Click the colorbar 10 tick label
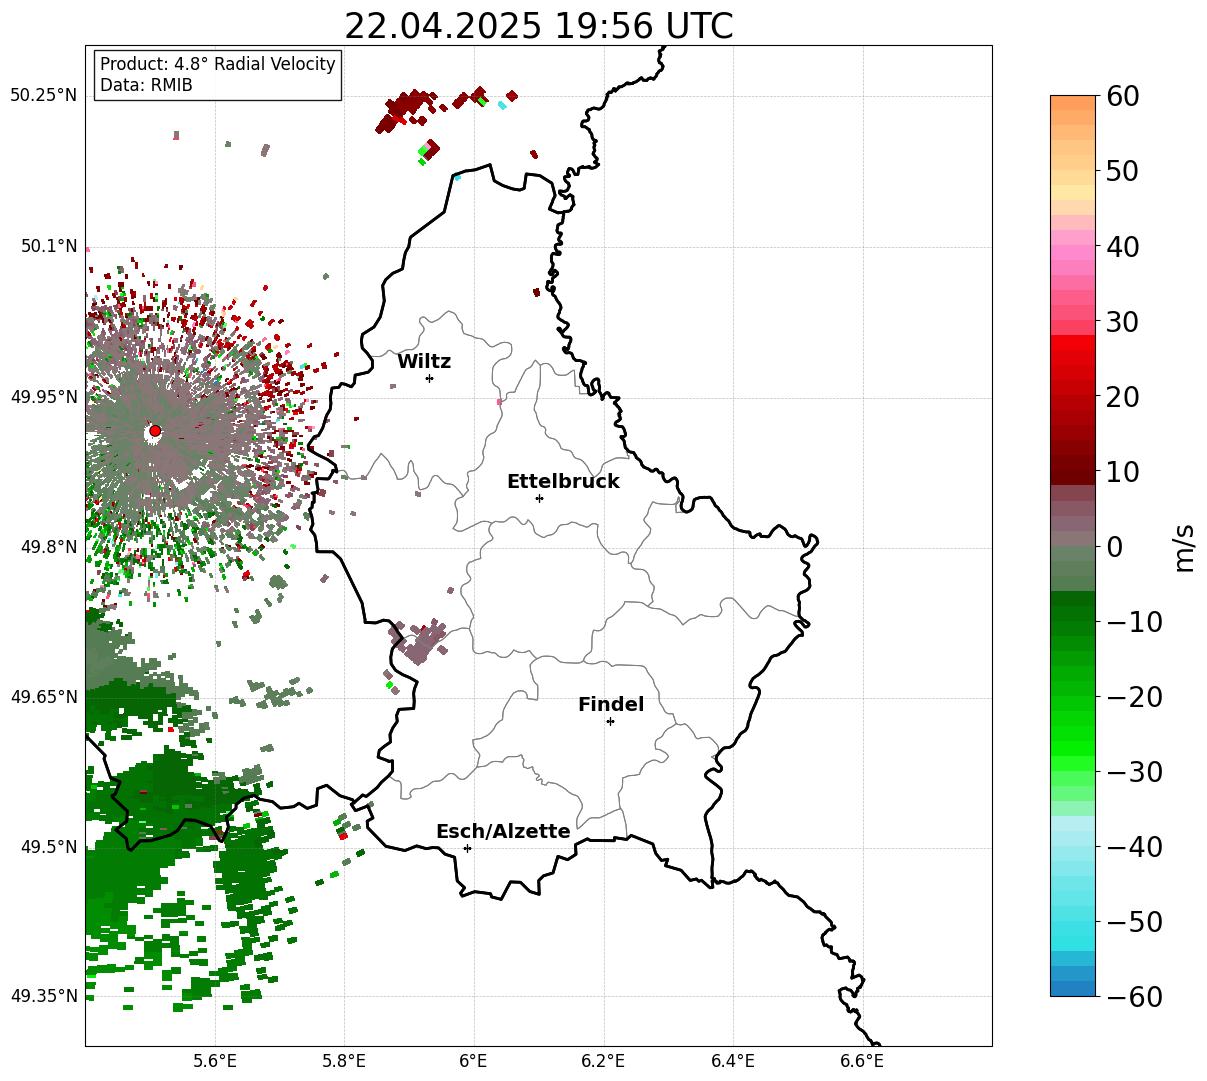 [x=1121, y=471]
